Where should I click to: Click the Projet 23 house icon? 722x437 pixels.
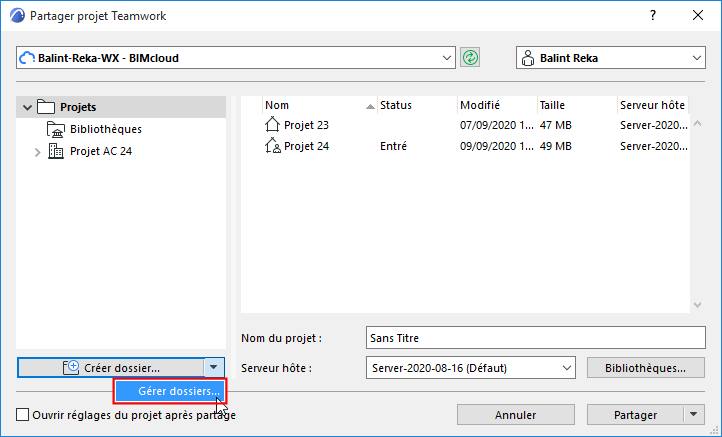click(272, 124)
